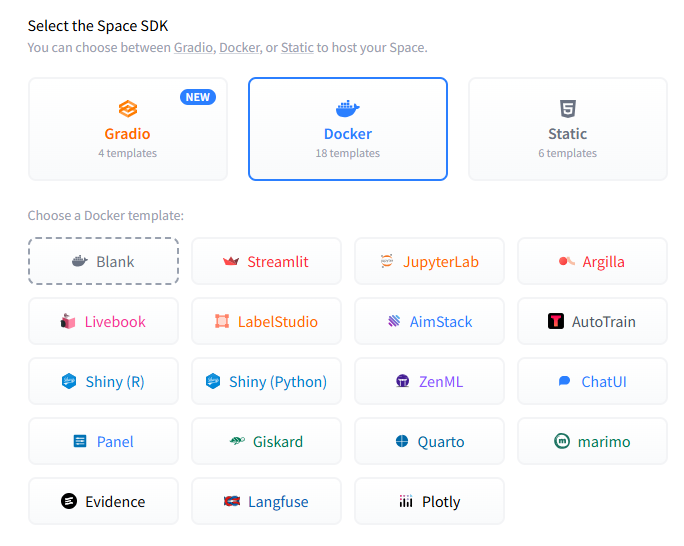Pick the Static SDK card

[x=567, y=129]
